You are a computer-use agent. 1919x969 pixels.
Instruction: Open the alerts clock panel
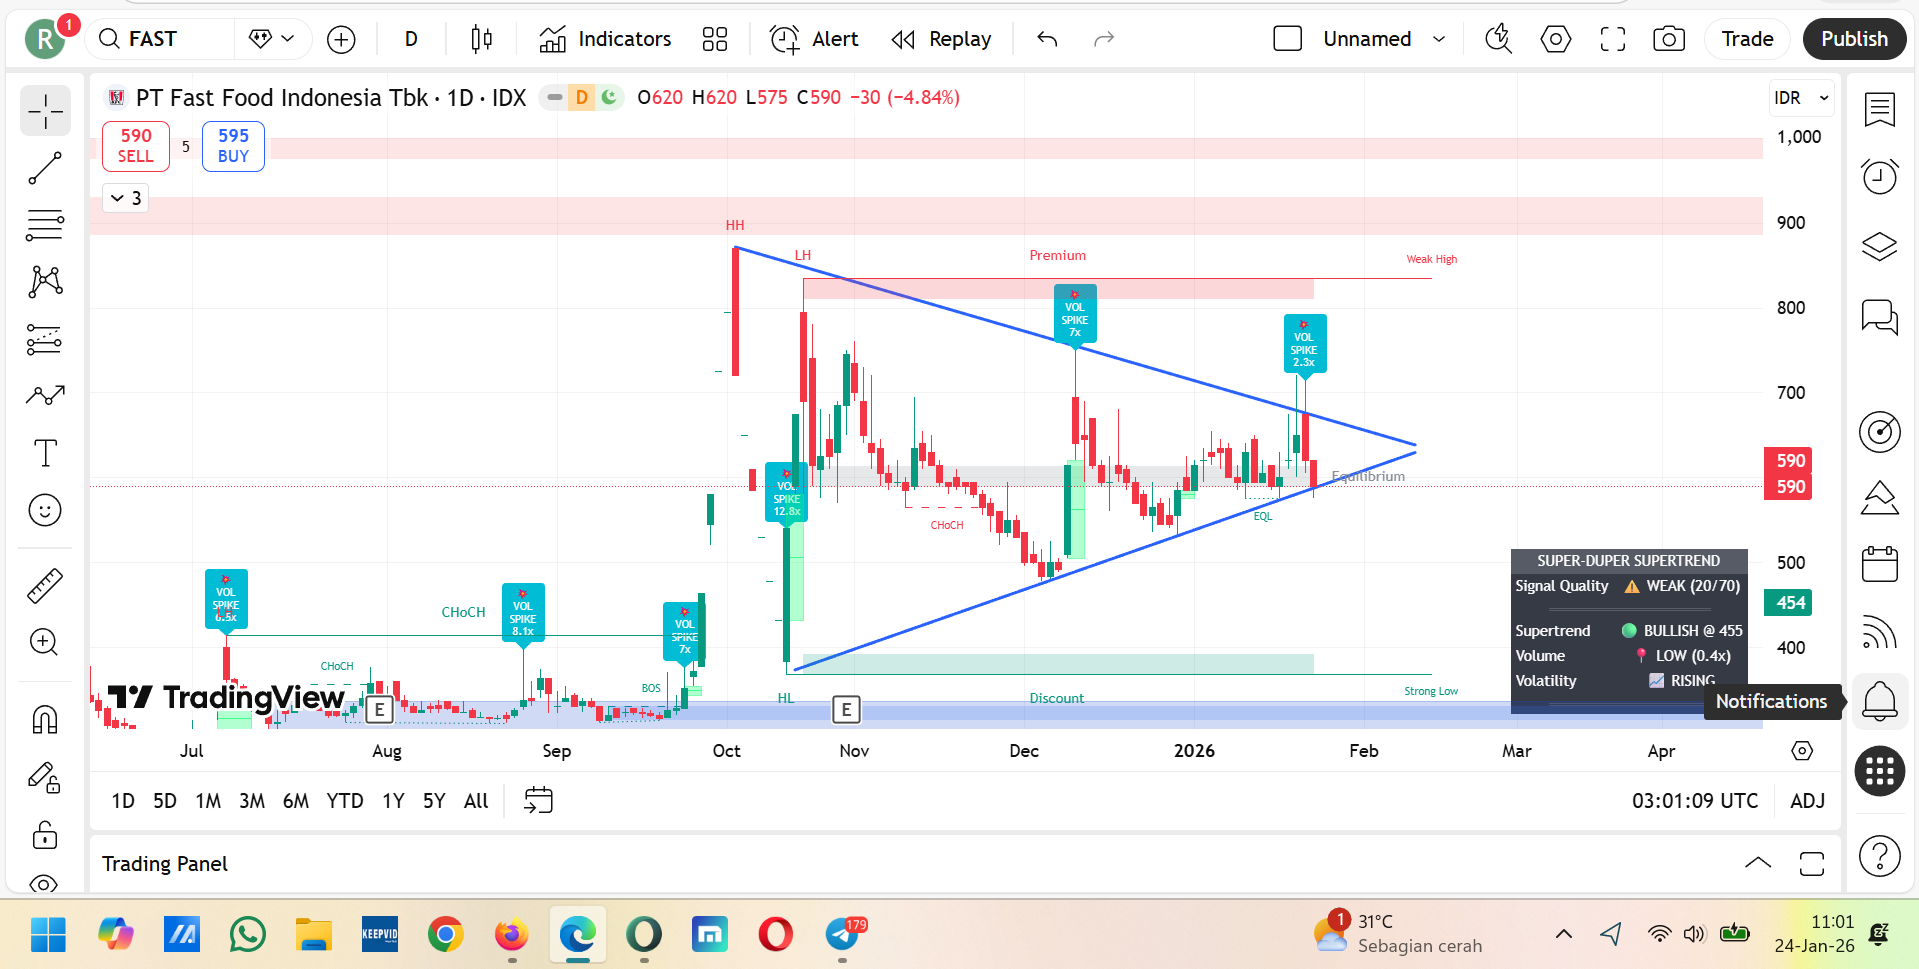tap(1880, 177)
